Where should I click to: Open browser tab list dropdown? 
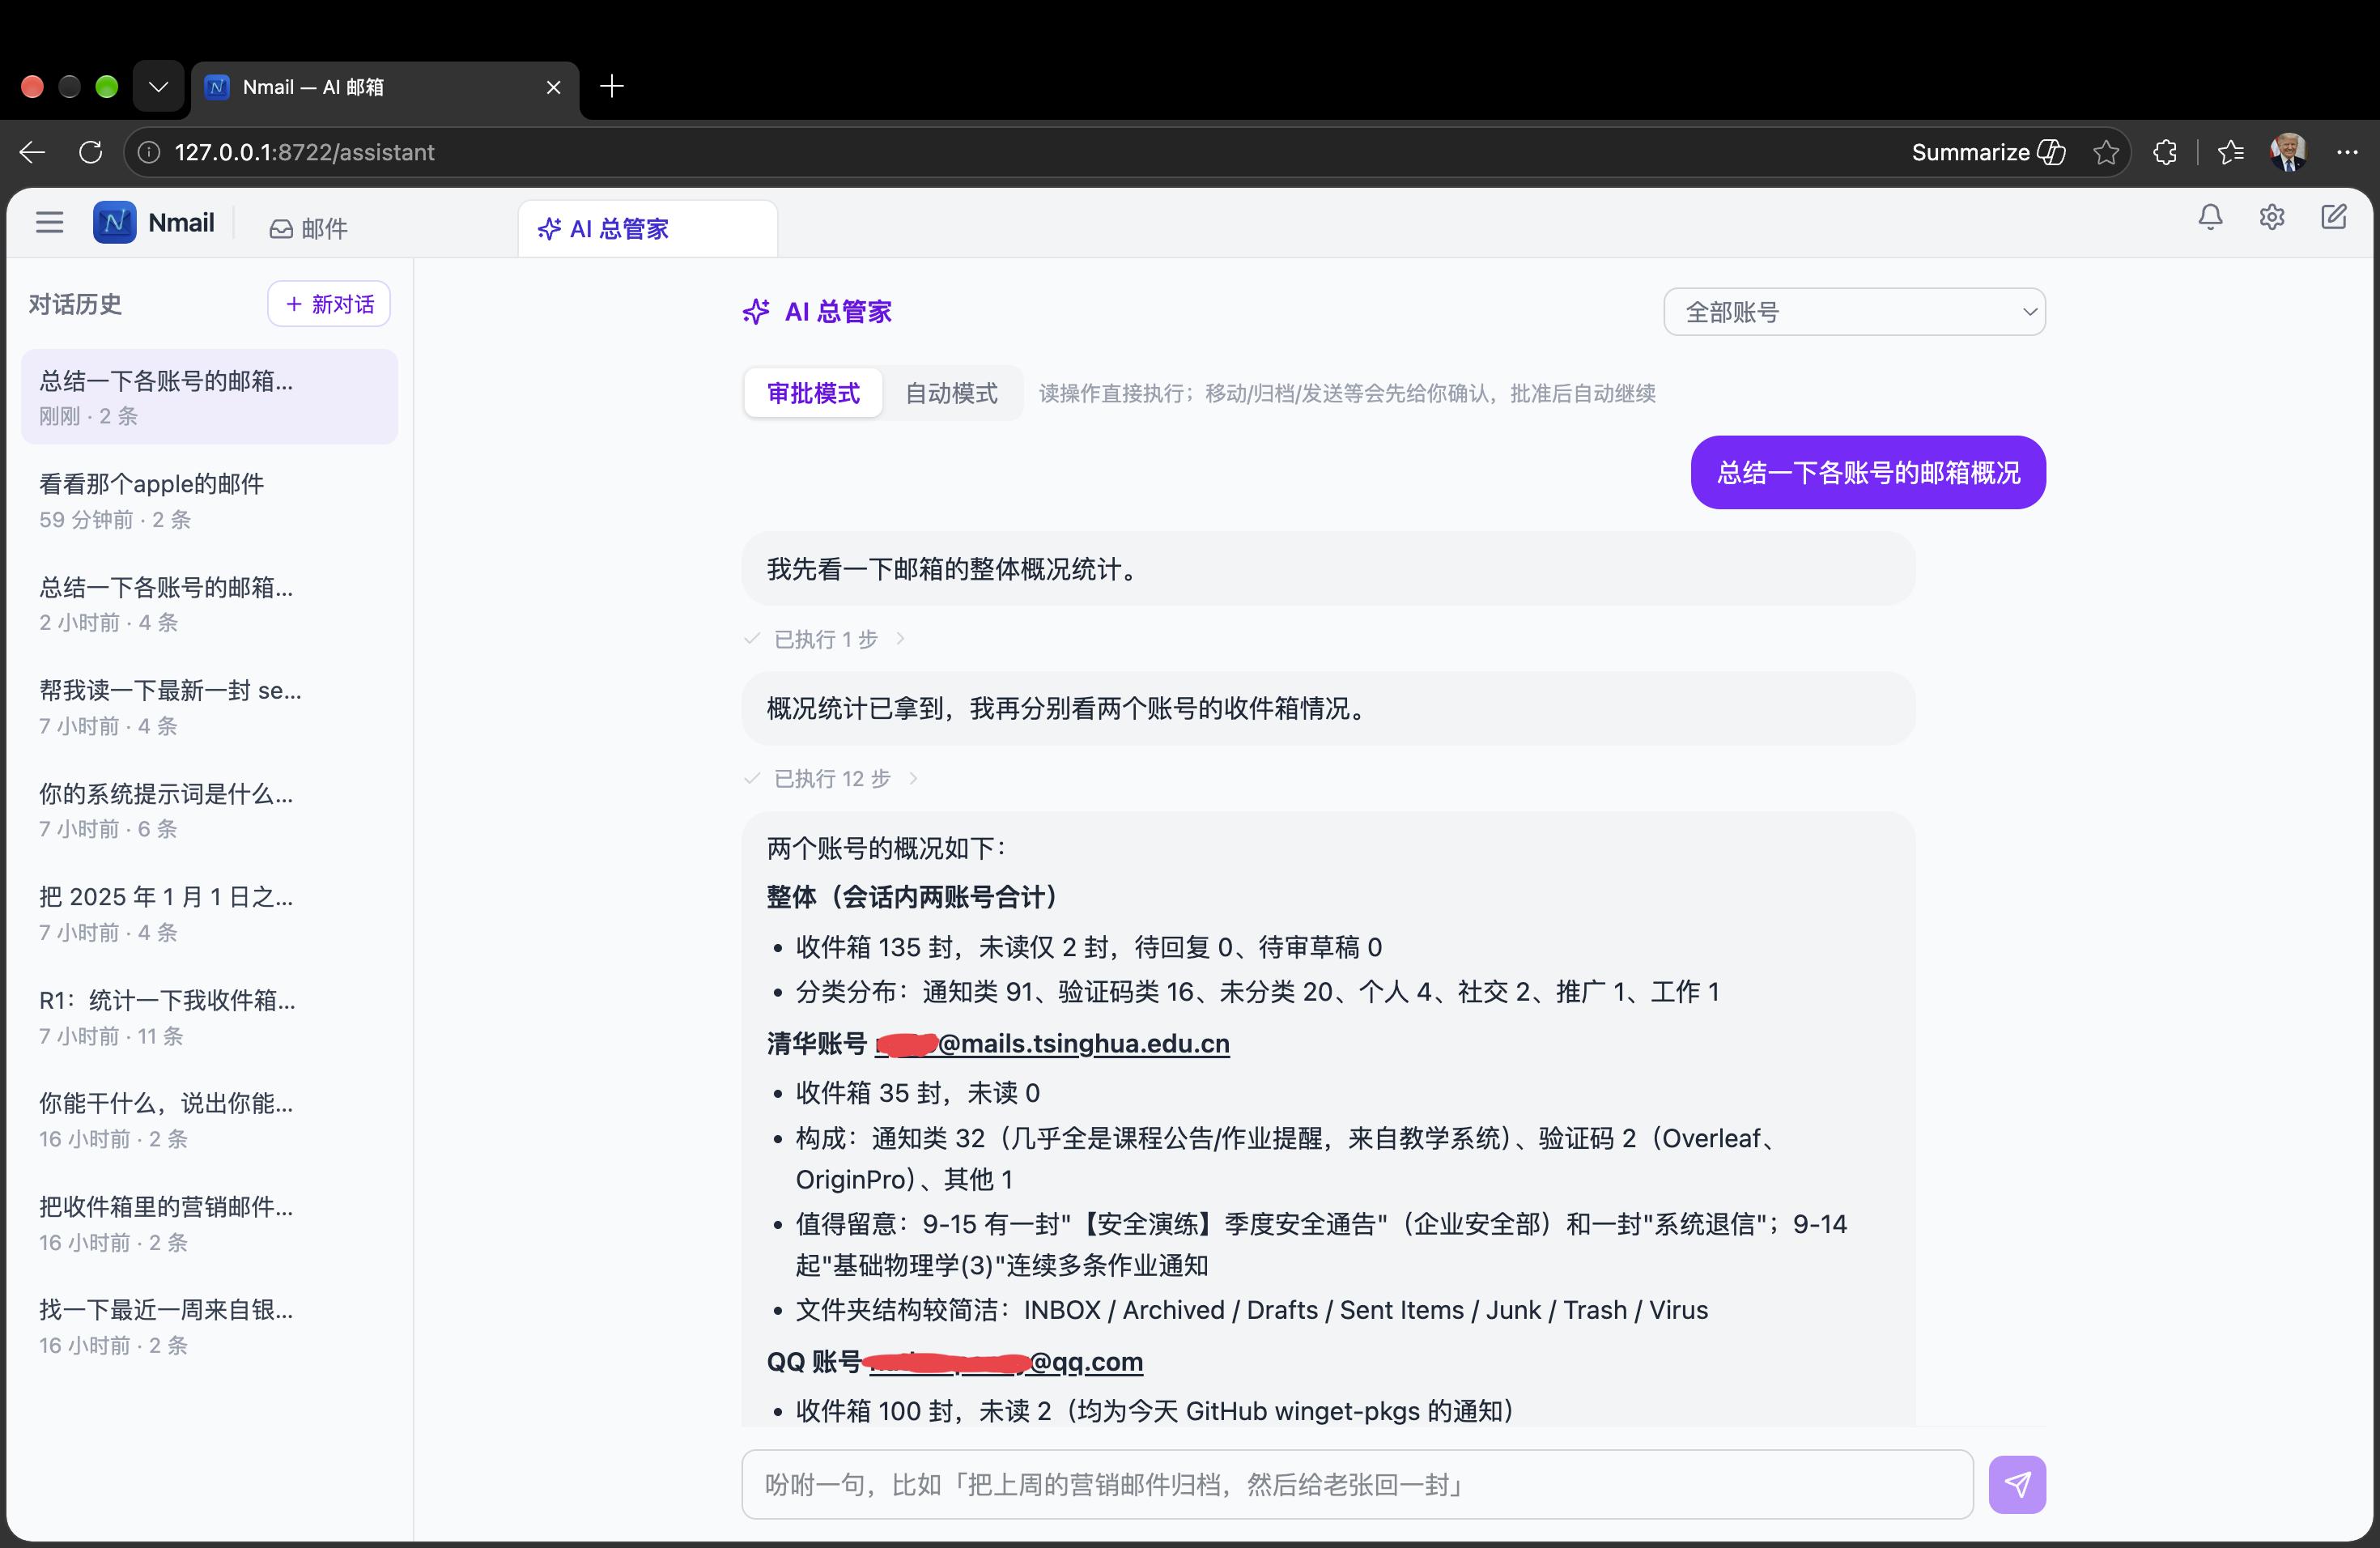pyautogui.click(x=158, y=87)
